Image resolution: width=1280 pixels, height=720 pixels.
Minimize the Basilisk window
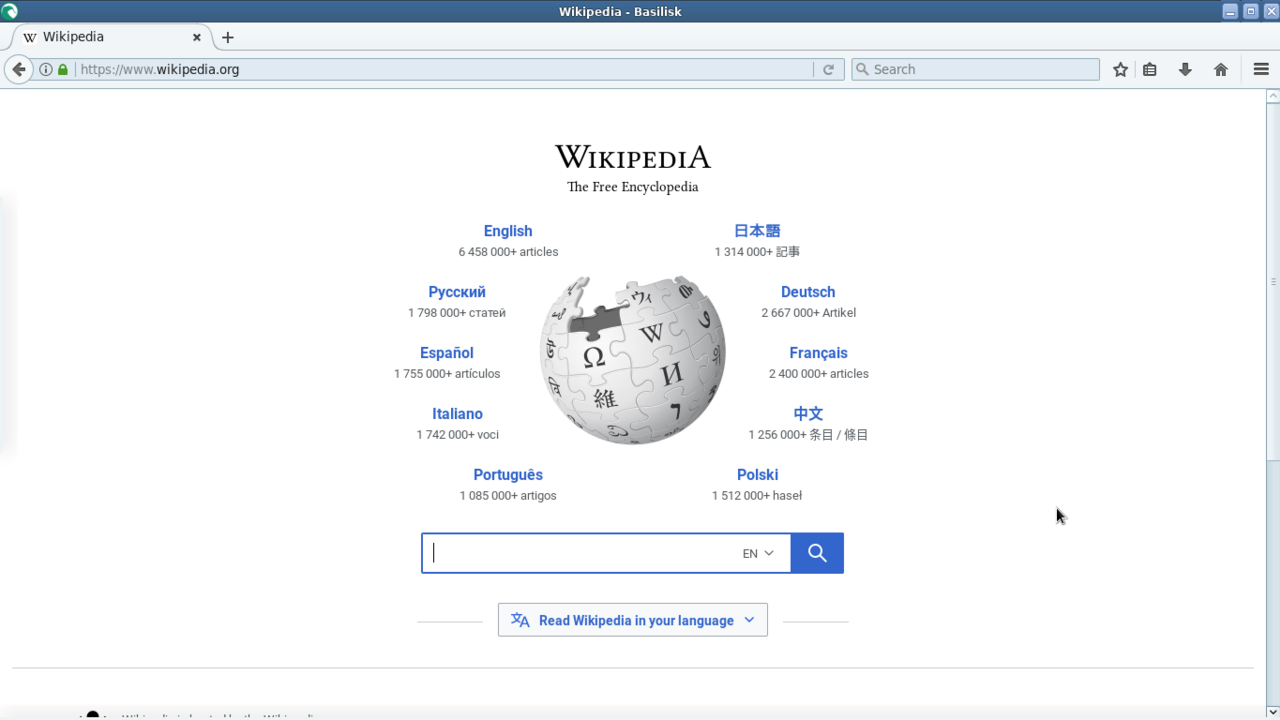[1230, 11]
